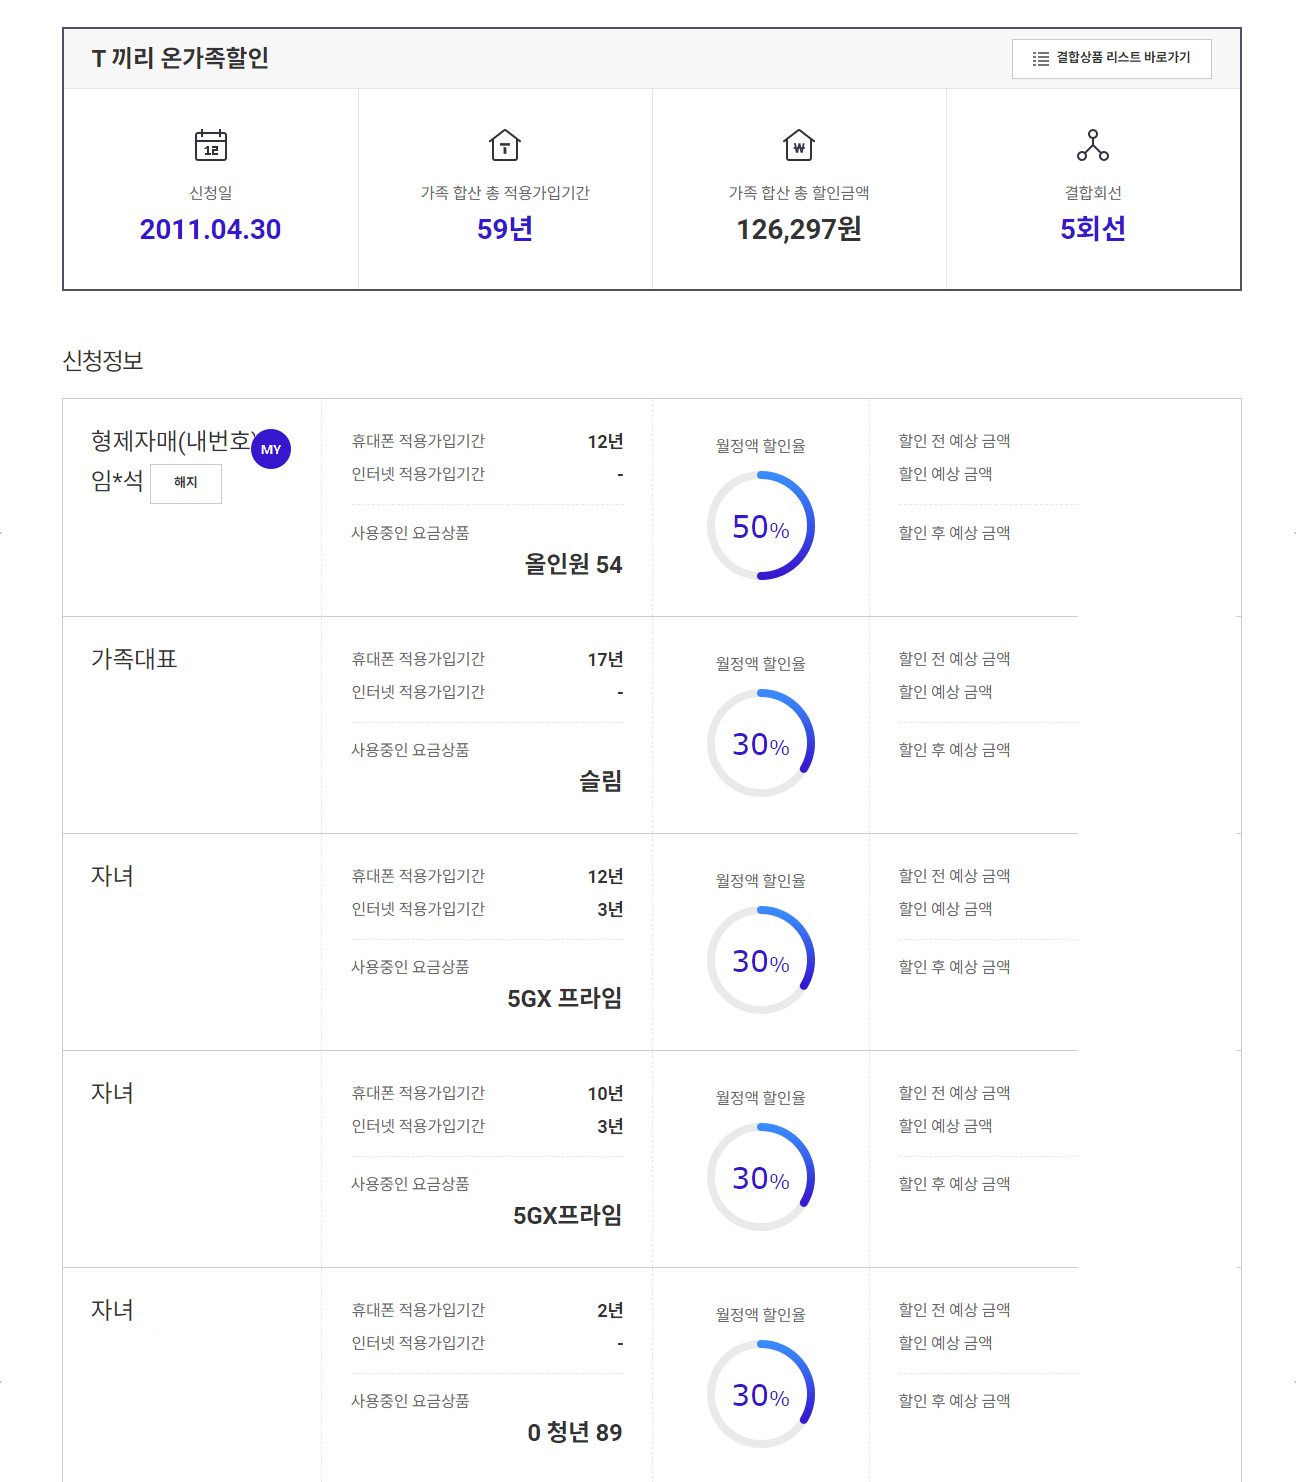This screenshot has width=1296, height=1482.
Task: Click the network icon above 결합회선
Action: point(1093,145)
